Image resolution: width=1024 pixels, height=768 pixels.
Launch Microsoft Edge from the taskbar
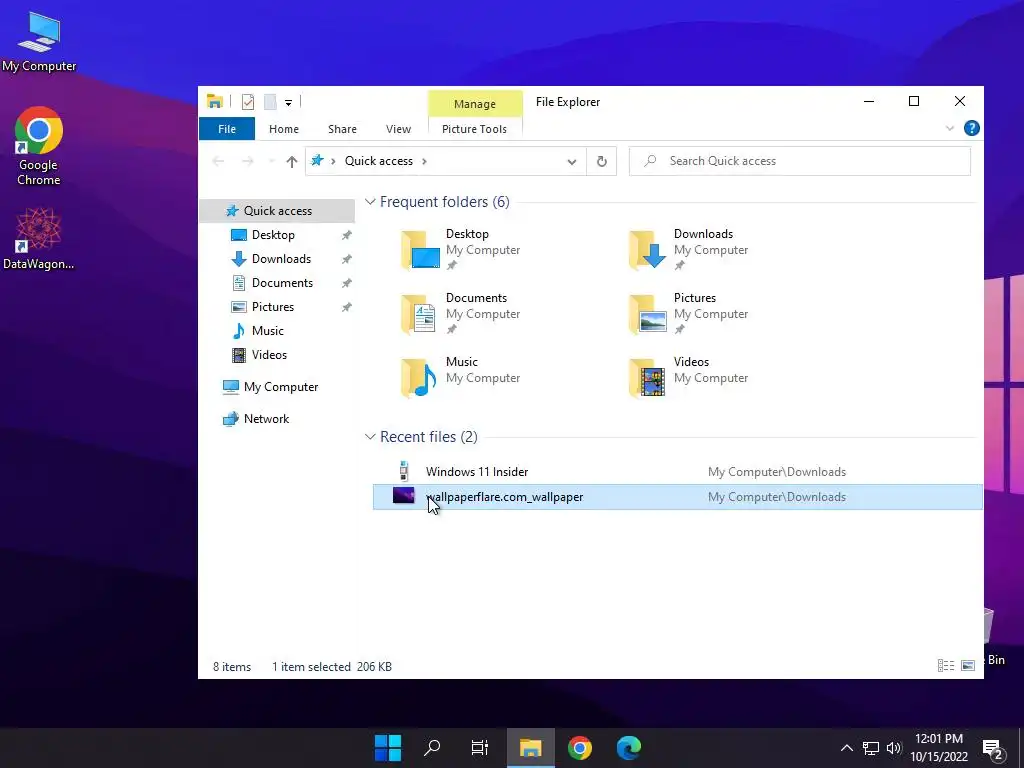point(629,748)
